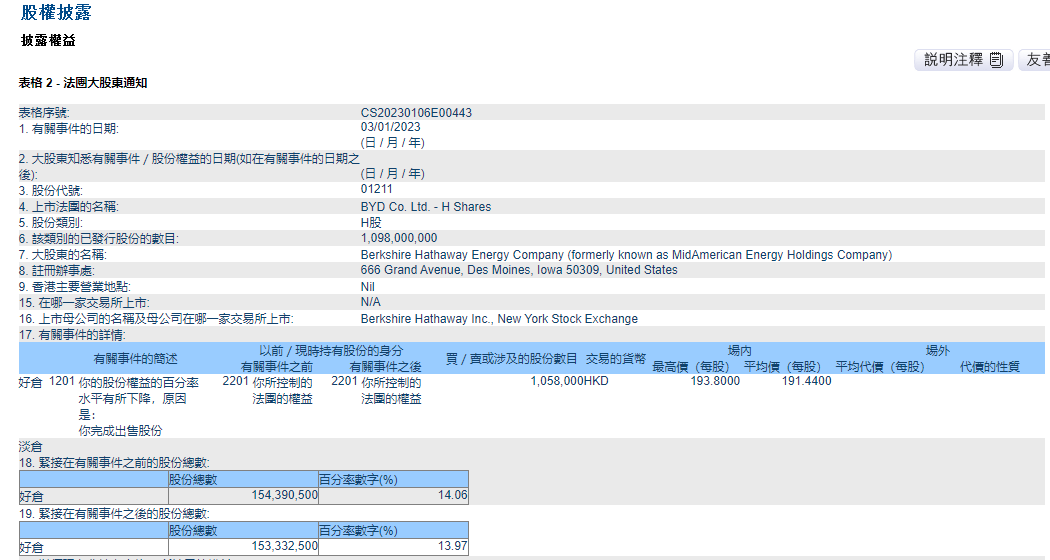Click the 有關事件的簡述 column header
Image resolution: width=1050 pixels, height=560 pixels.
tap(135, 359)
